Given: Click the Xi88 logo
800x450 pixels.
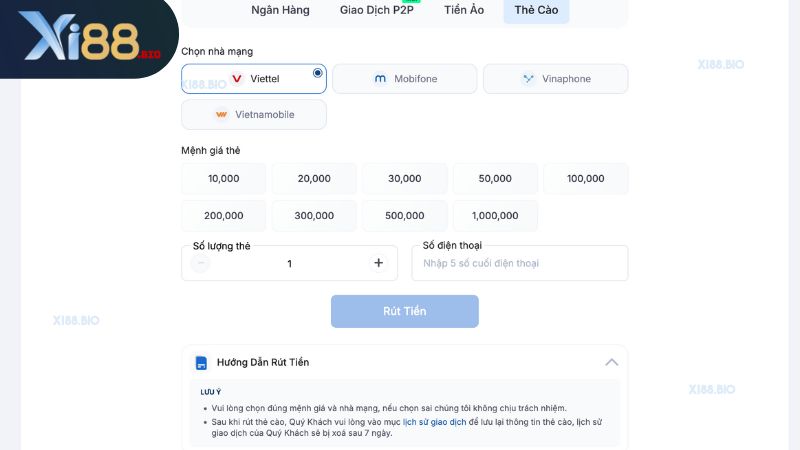Looking at the screenshot, I should coord(89,36).
